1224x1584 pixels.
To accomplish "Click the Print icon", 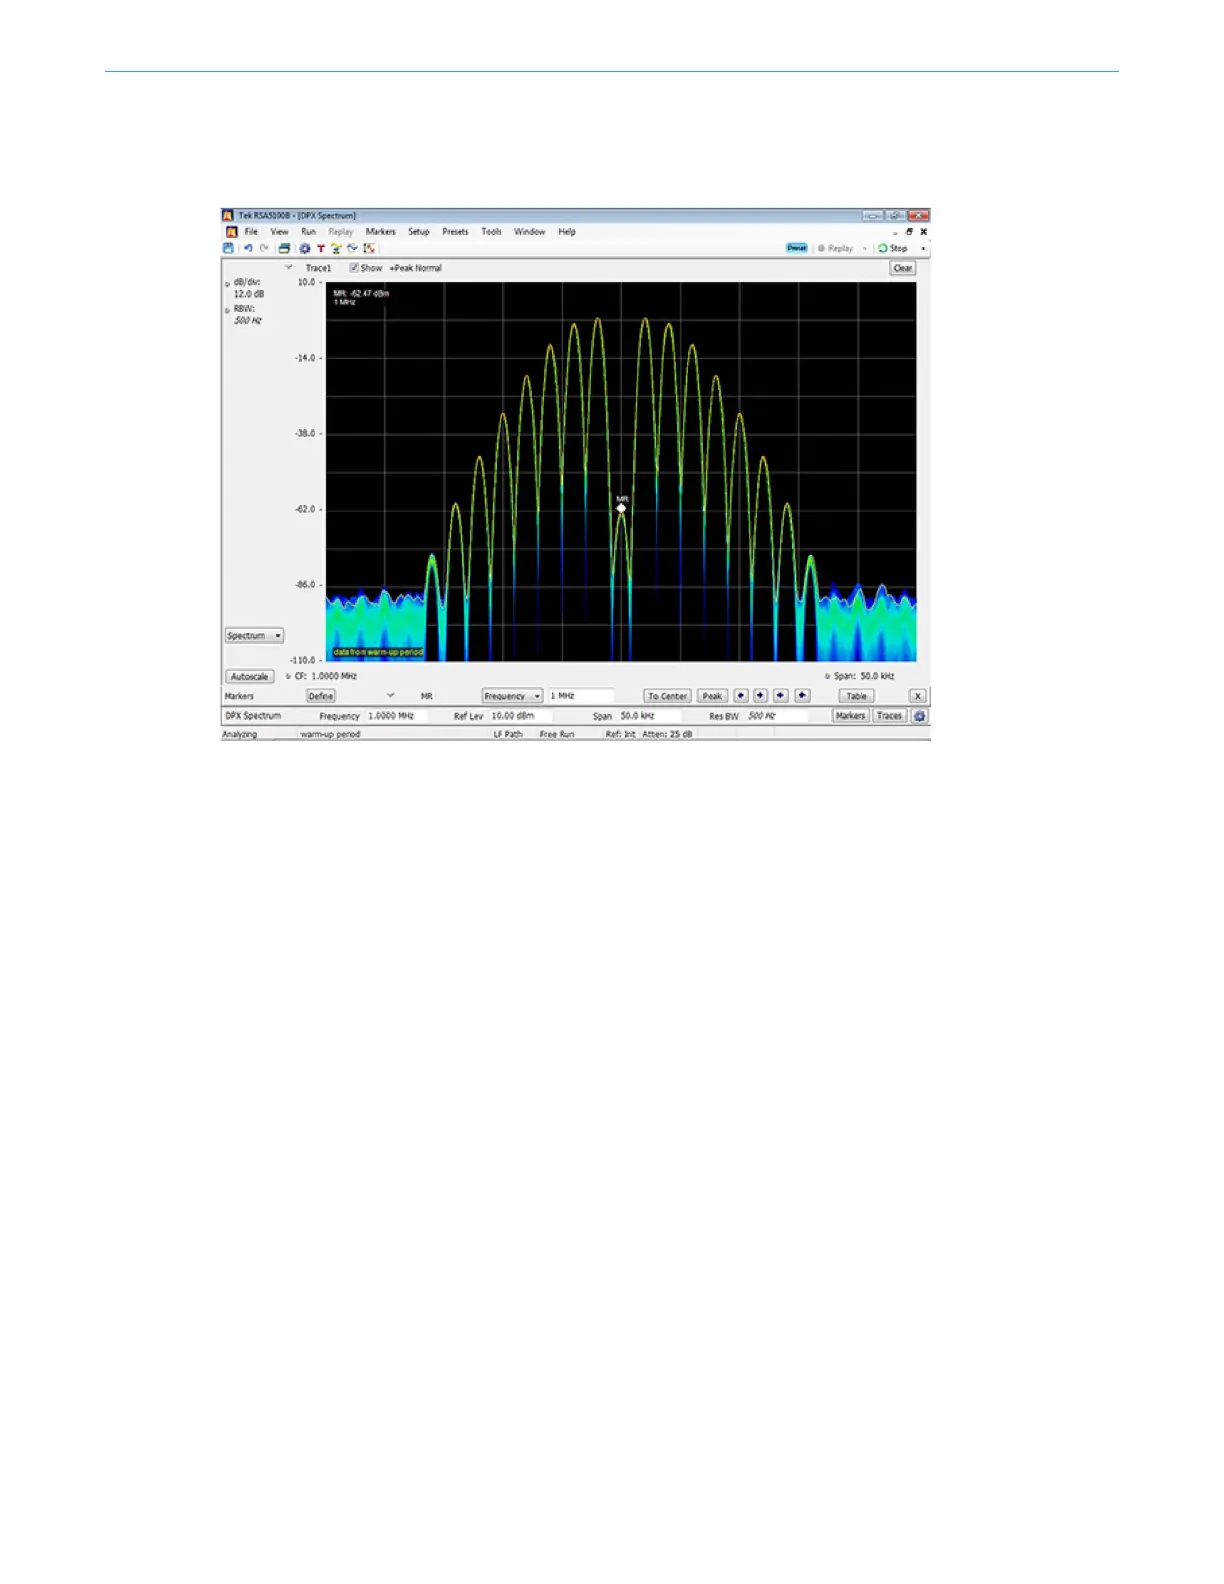I will tap(284, 248).
